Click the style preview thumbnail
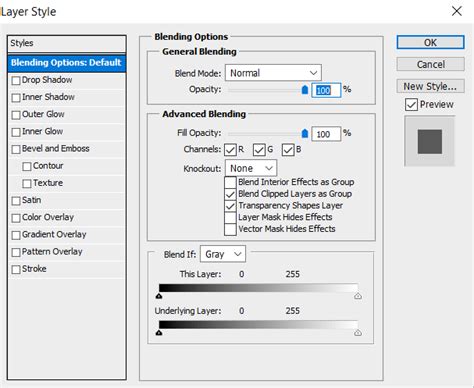Image resolution: width=474 pixels, height=388 pixels. (x=430, y=141)
